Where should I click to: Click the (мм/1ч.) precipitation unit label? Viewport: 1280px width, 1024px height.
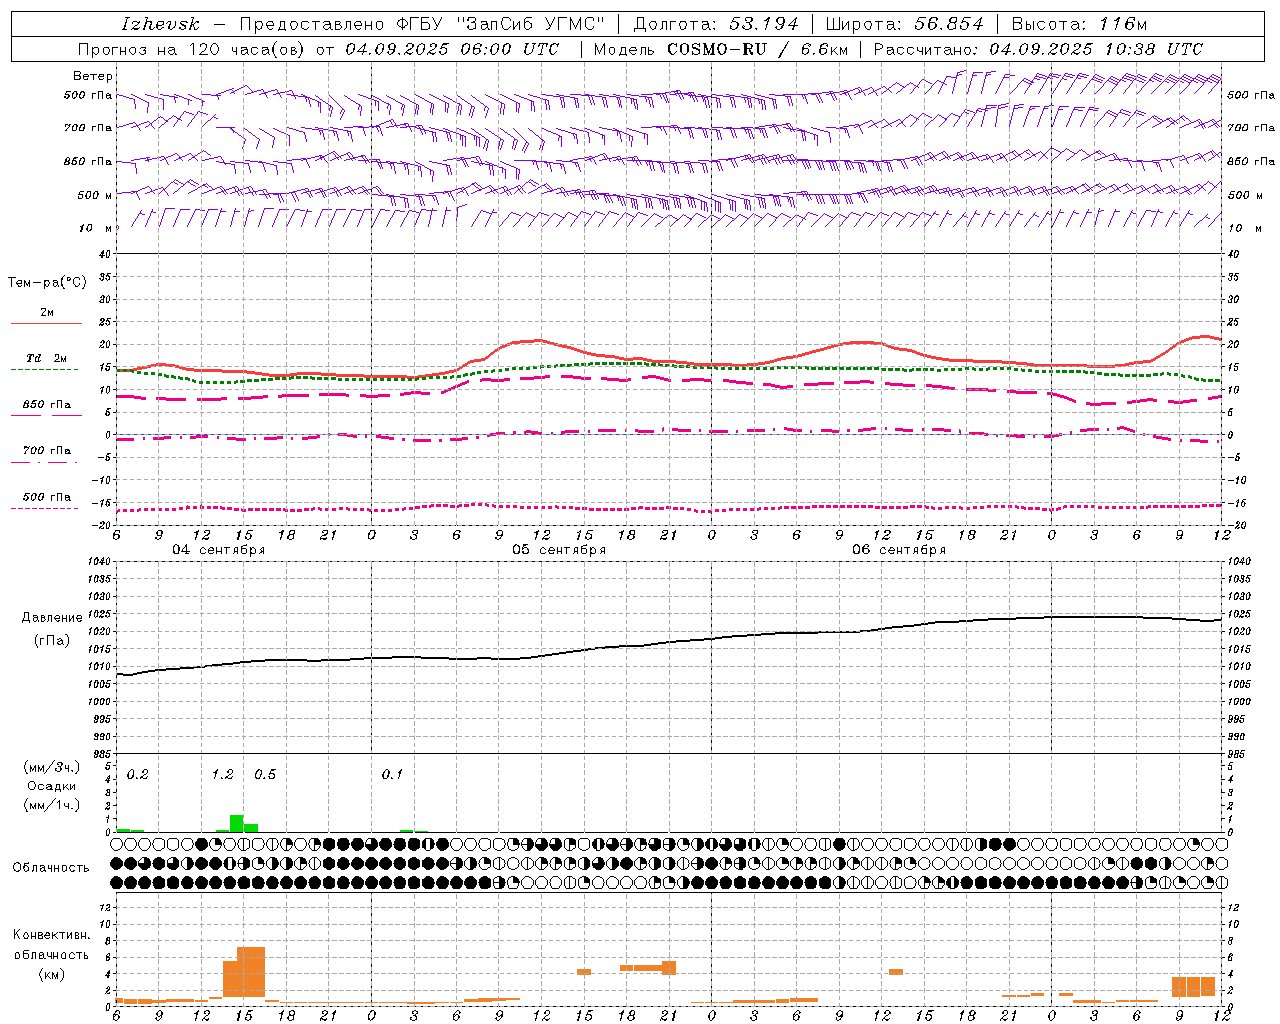point(51,805)
